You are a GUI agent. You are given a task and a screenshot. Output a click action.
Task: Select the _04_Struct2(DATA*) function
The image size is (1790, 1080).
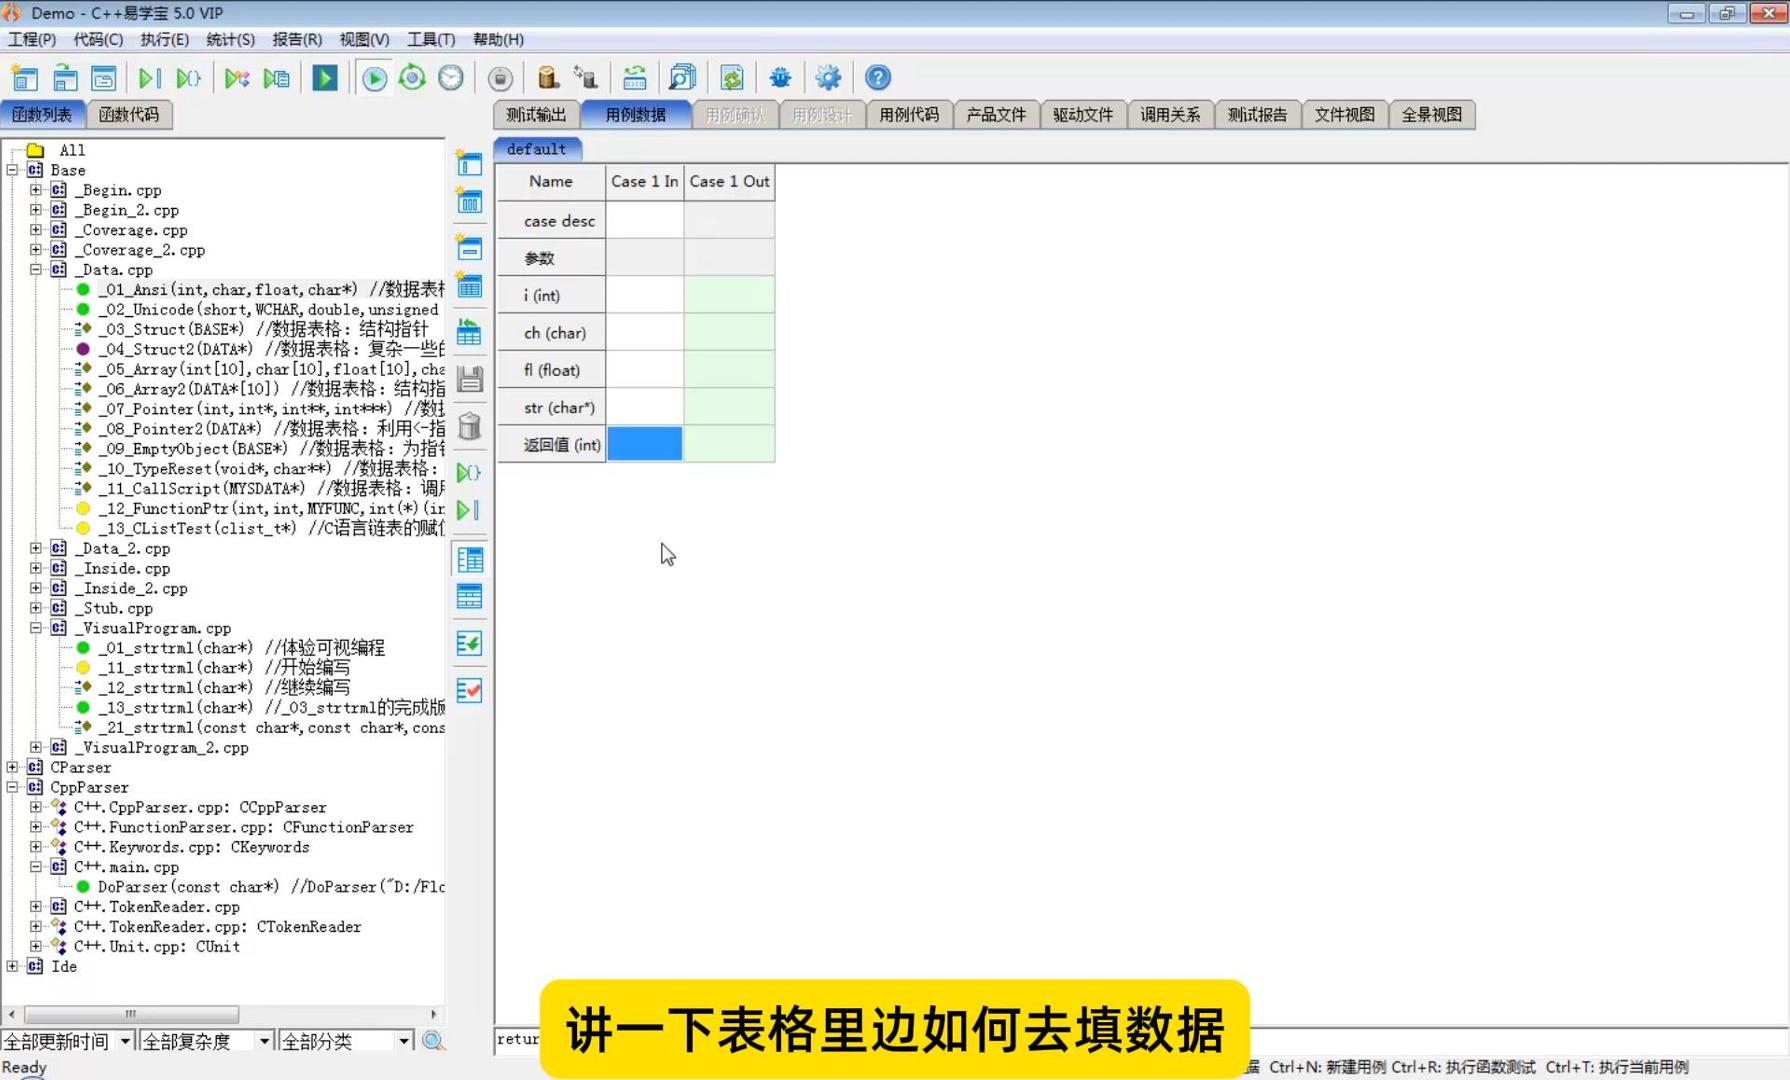[x=270, y=349]
